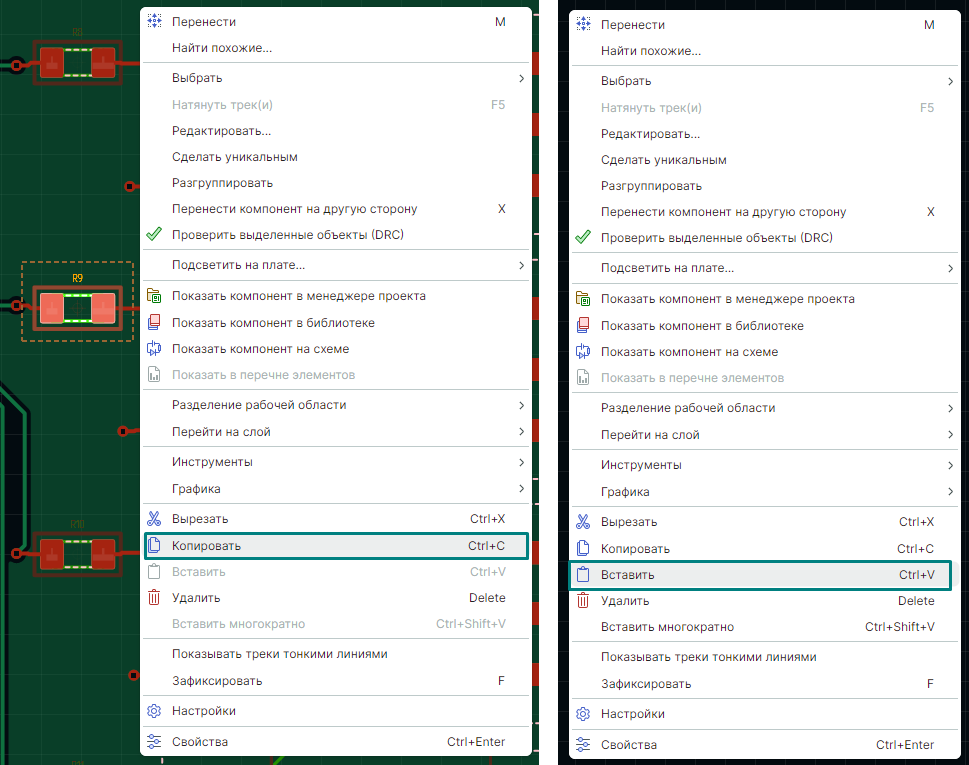This screenshot has height=765, width=969.
Task: Expand Графика arrow in left menu
Action: tap(522, 489)
